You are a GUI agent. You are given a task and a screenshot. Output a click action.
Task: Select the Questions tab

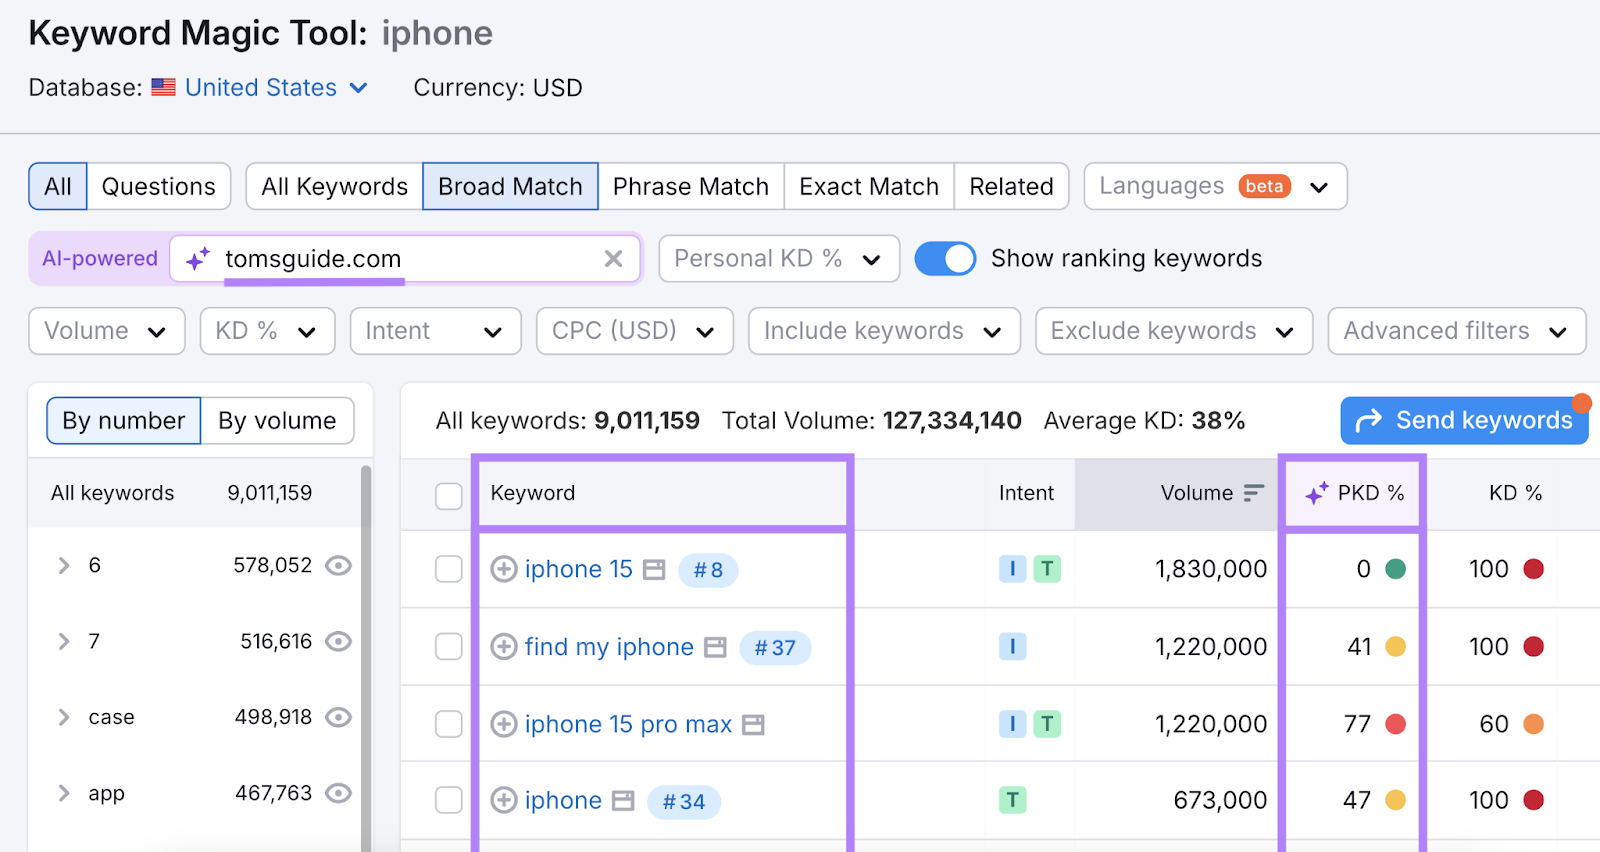point(158,187)
